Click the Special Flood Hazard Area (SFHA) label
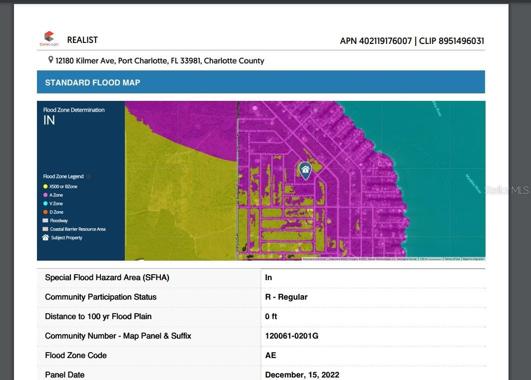Screen dimensions: 531x380 (107, 277)
